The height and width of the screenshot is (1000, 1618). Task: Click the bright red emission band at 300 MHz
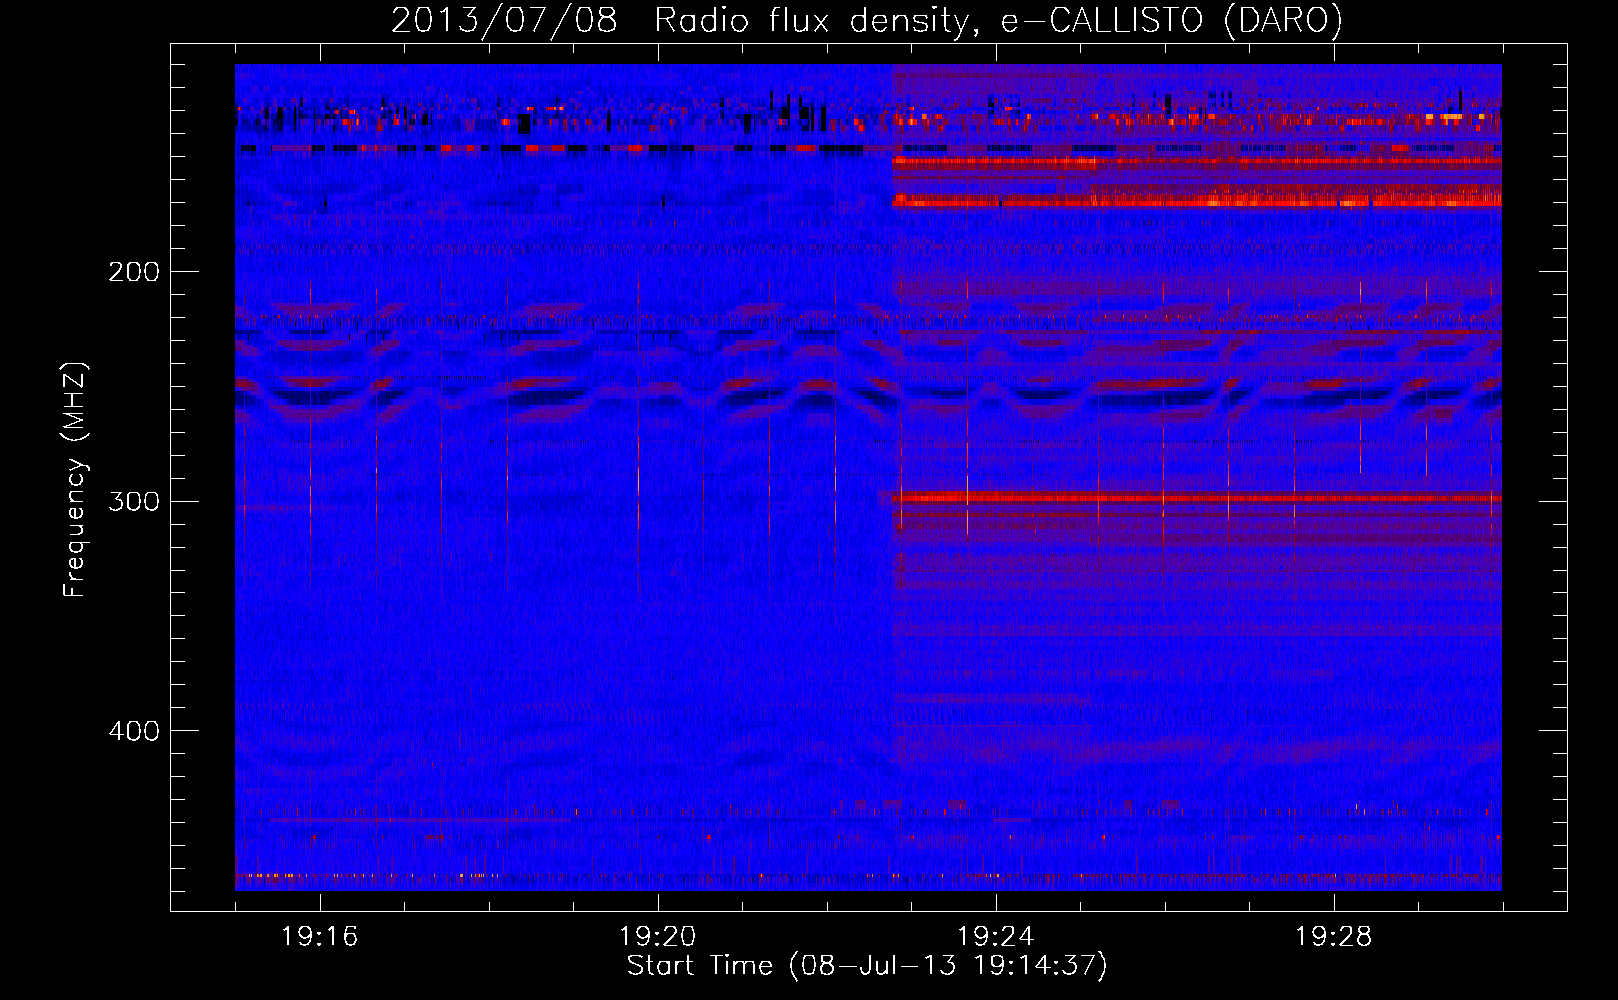(x=1196, y=497)
